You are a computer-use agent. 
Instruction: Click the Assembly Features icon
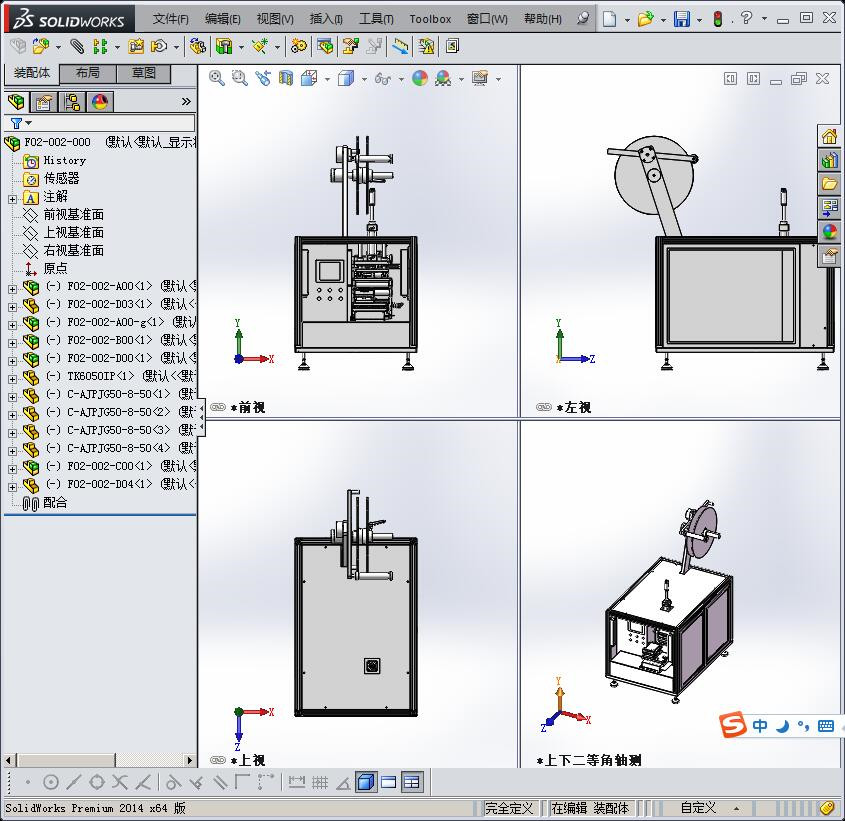tap(224, 46)
